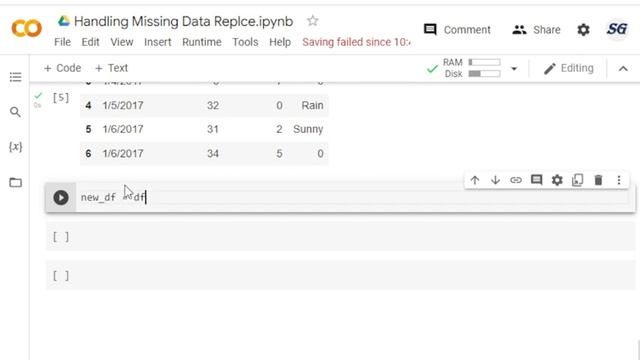Open the Insert menu
640x360 pixels.
(x=158, y=42)
